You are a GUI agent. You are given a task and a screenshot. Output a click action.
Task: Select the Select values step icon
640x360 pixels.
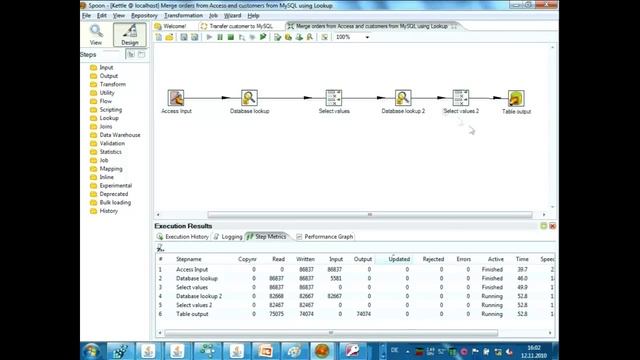coord(334,98)
